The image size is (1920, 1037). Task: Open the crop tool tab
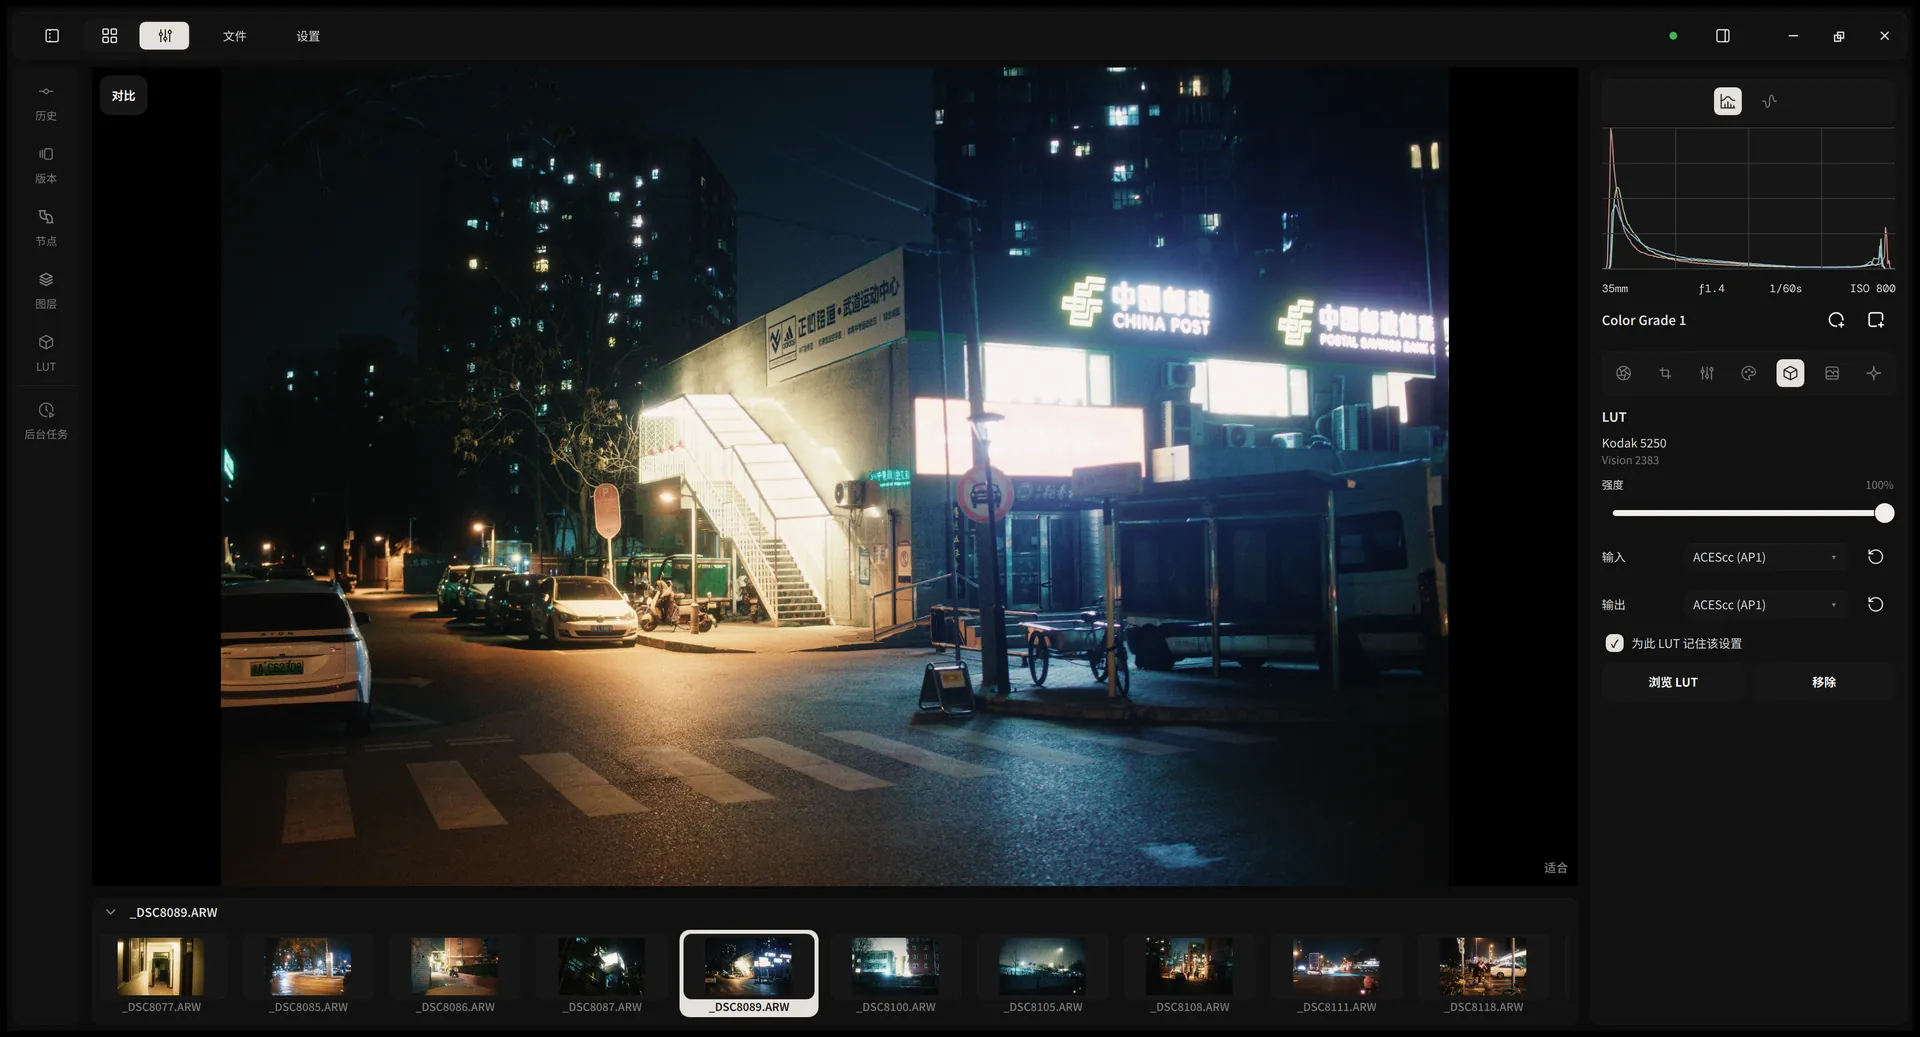click(1665, 373)
